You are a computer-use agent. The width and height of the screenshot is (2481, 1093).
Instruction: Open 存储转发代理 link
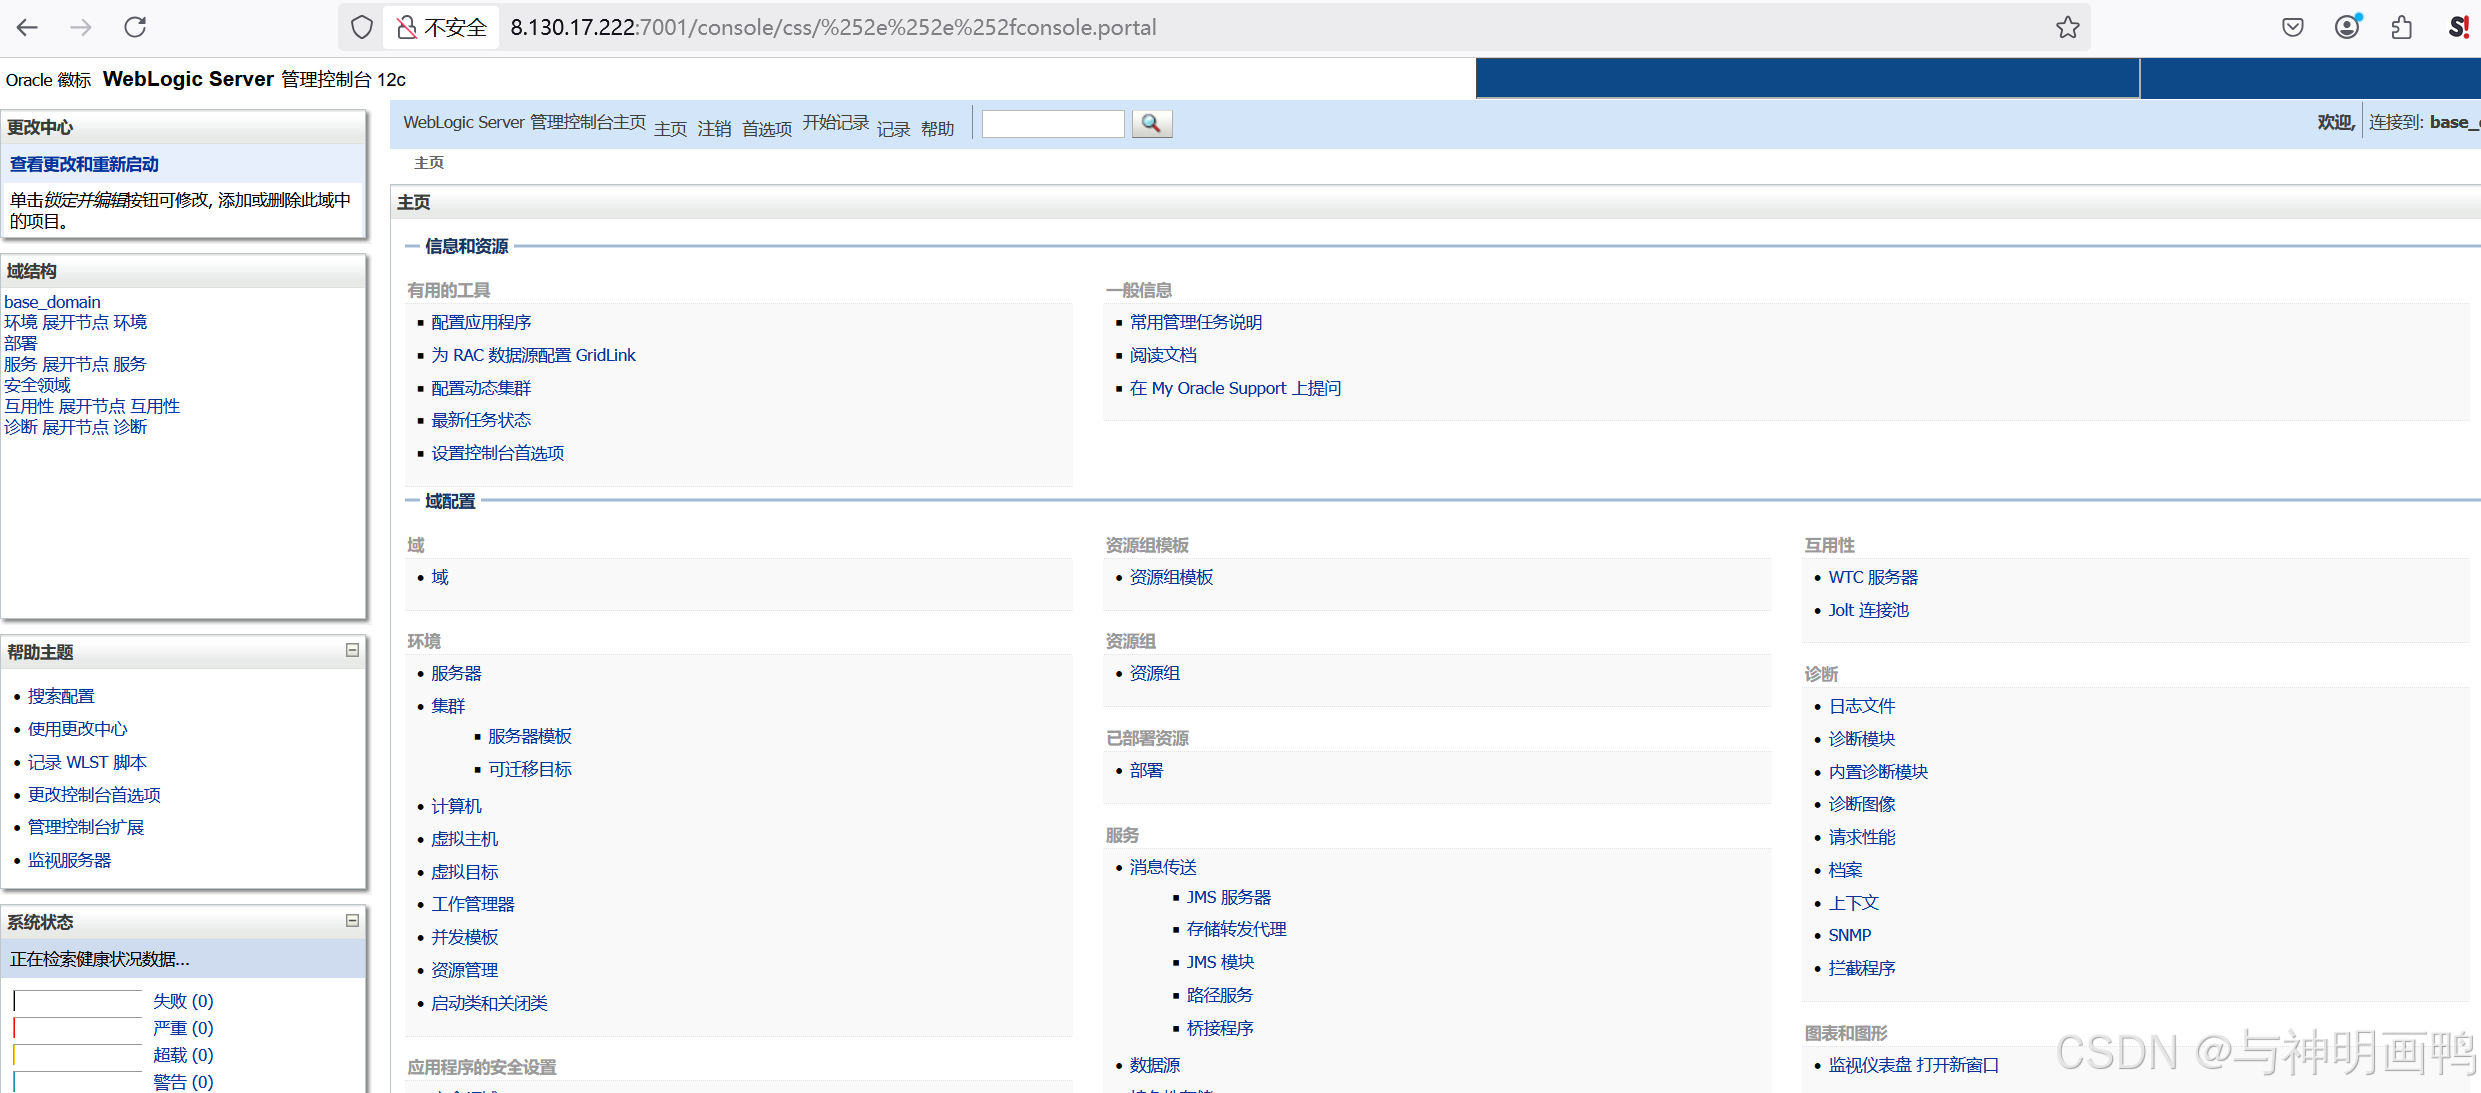1236,929
